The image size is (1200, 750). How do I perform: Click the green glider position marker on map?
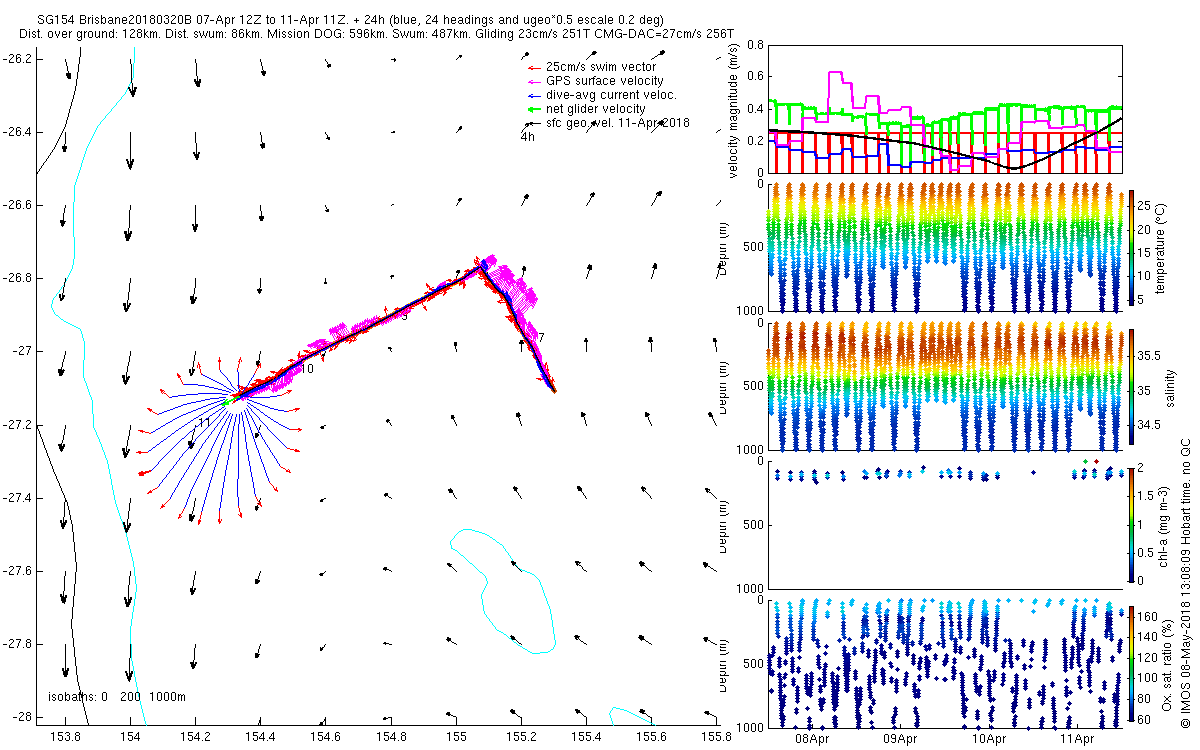[x=229, y=401]
